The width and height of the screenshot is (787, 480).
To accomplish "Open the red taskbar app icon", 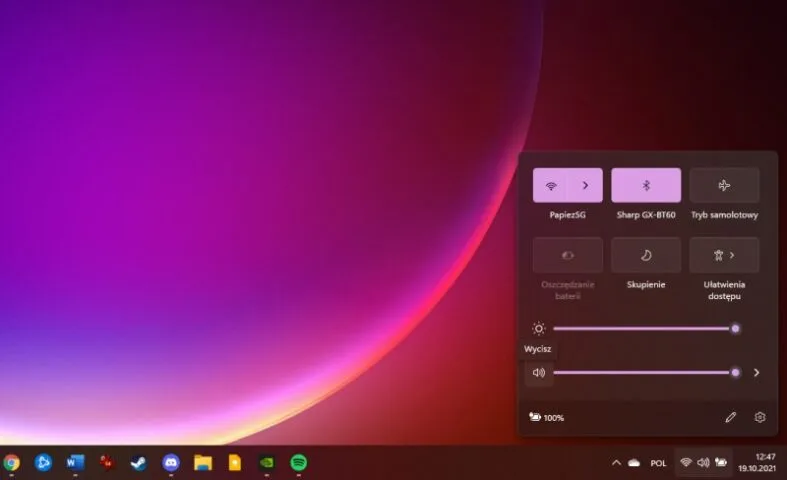I will click(107, 462).
